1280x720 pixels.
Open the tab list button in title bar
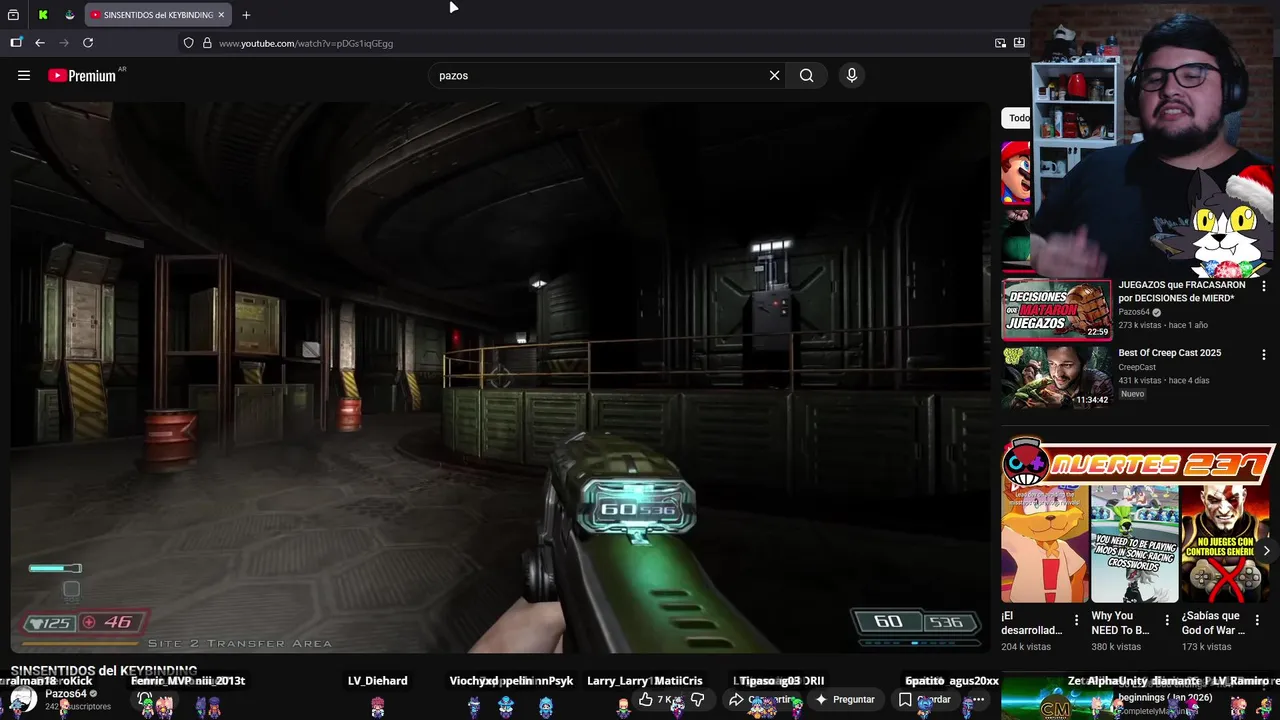click(13, 15)
